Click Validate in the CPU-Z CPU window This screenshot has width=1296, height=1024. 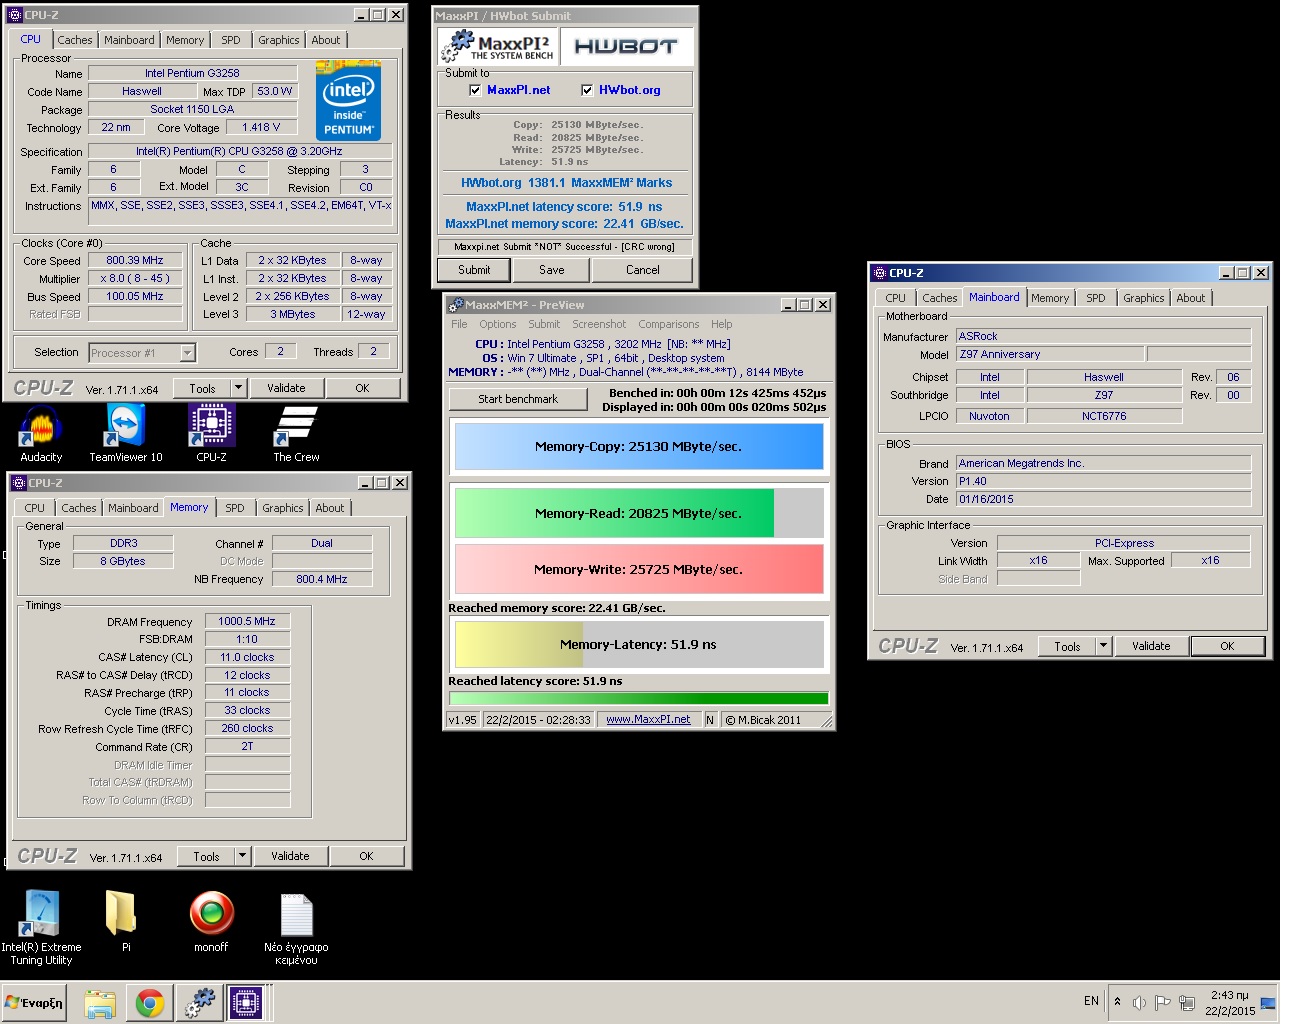[286, 388]
